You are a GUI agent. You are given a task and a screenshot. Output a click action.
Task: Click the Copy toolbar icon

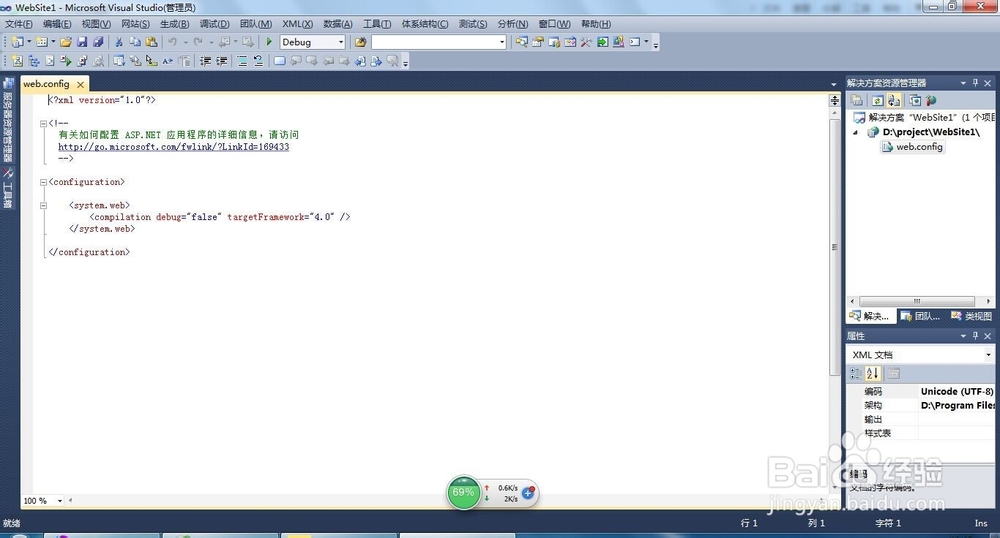pos(135,42)
